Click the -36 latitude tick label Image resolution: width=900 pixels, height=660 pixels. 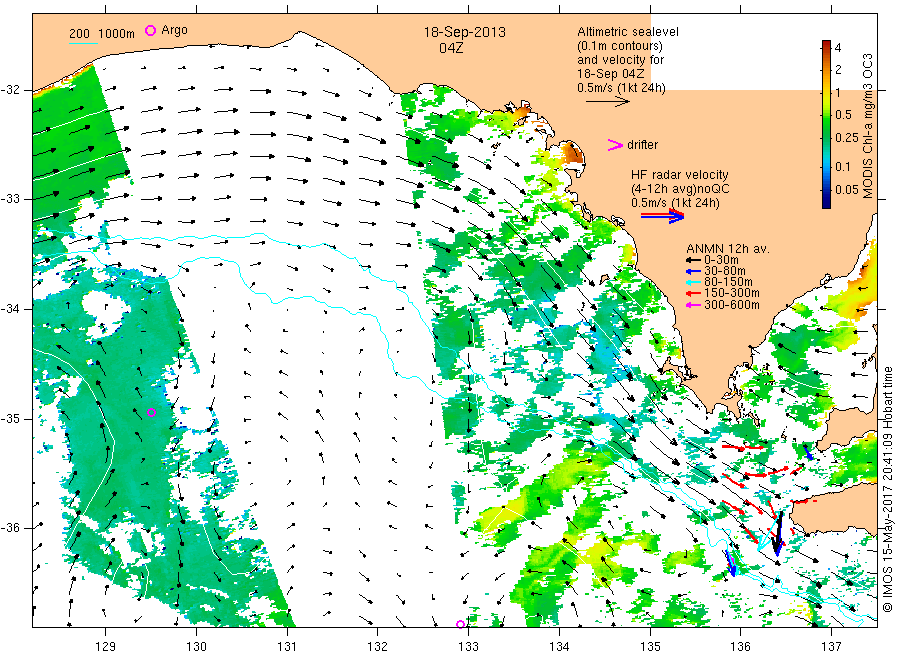[10, 527]
